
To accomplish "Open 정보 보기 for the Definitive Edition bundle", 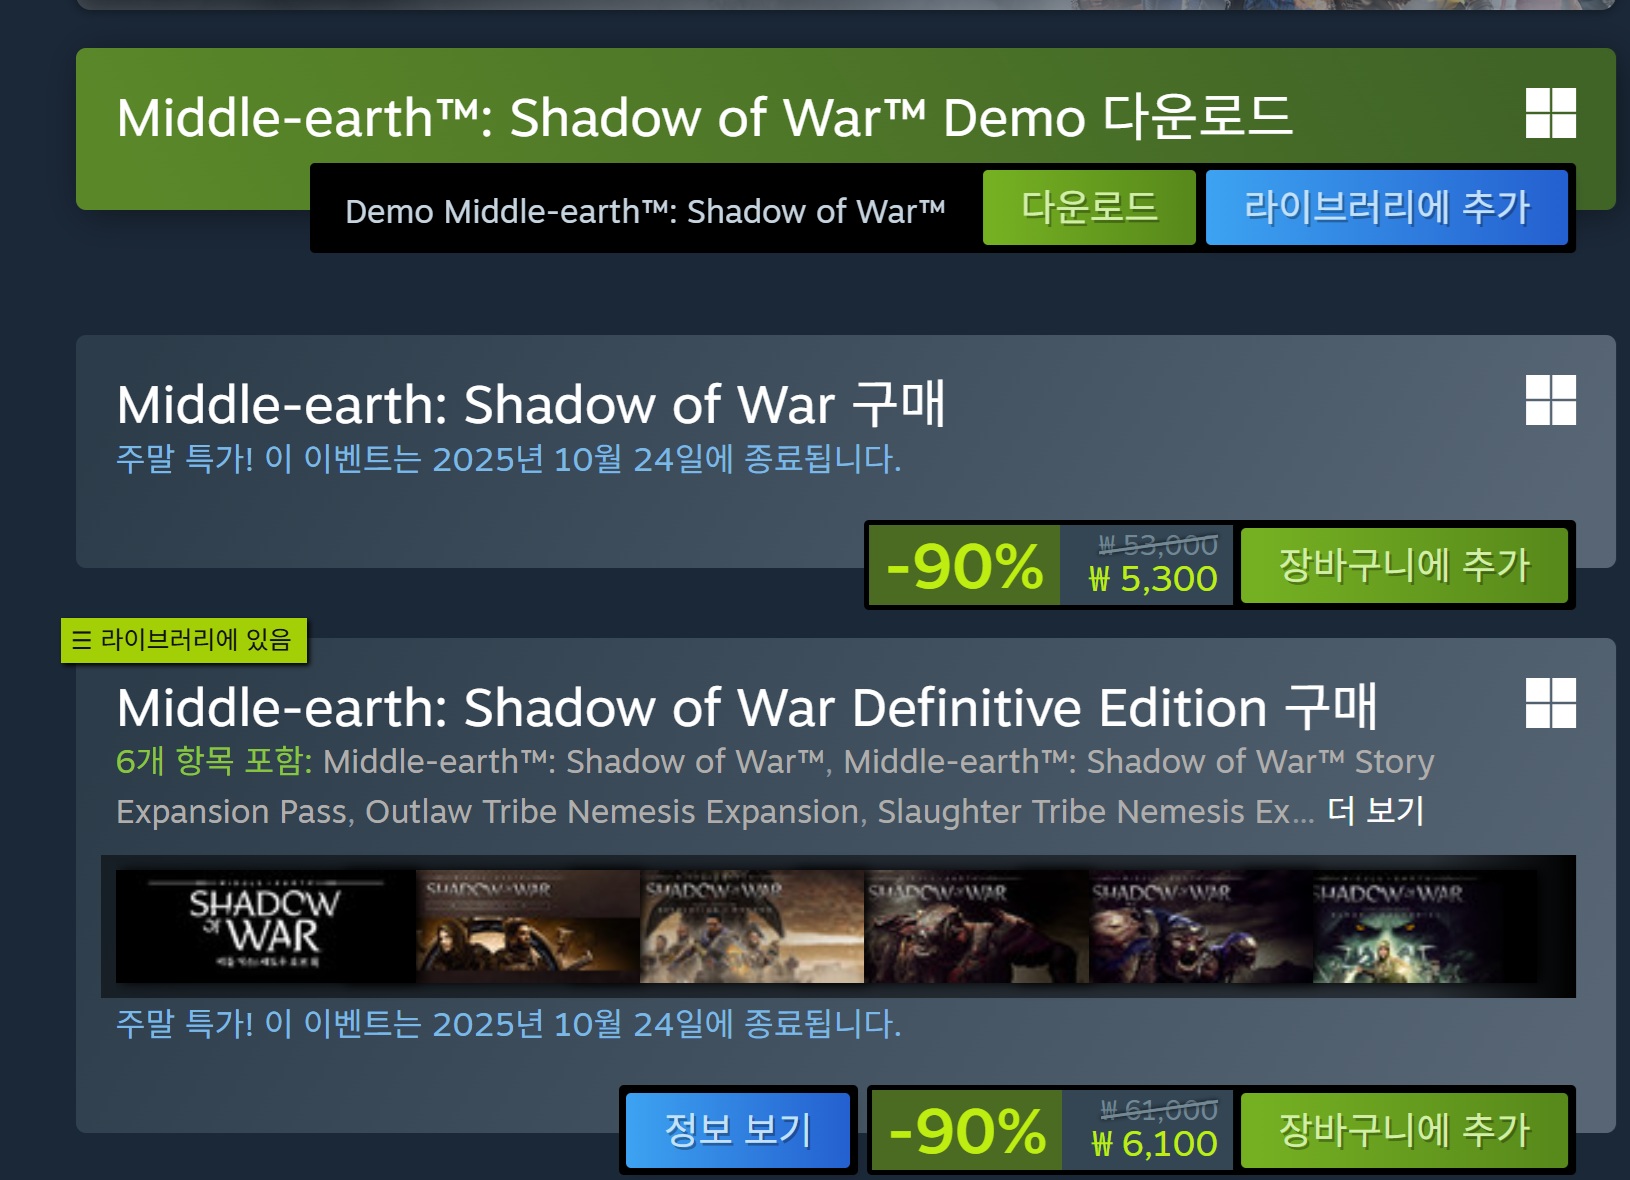I will (x=738, y=1131).
